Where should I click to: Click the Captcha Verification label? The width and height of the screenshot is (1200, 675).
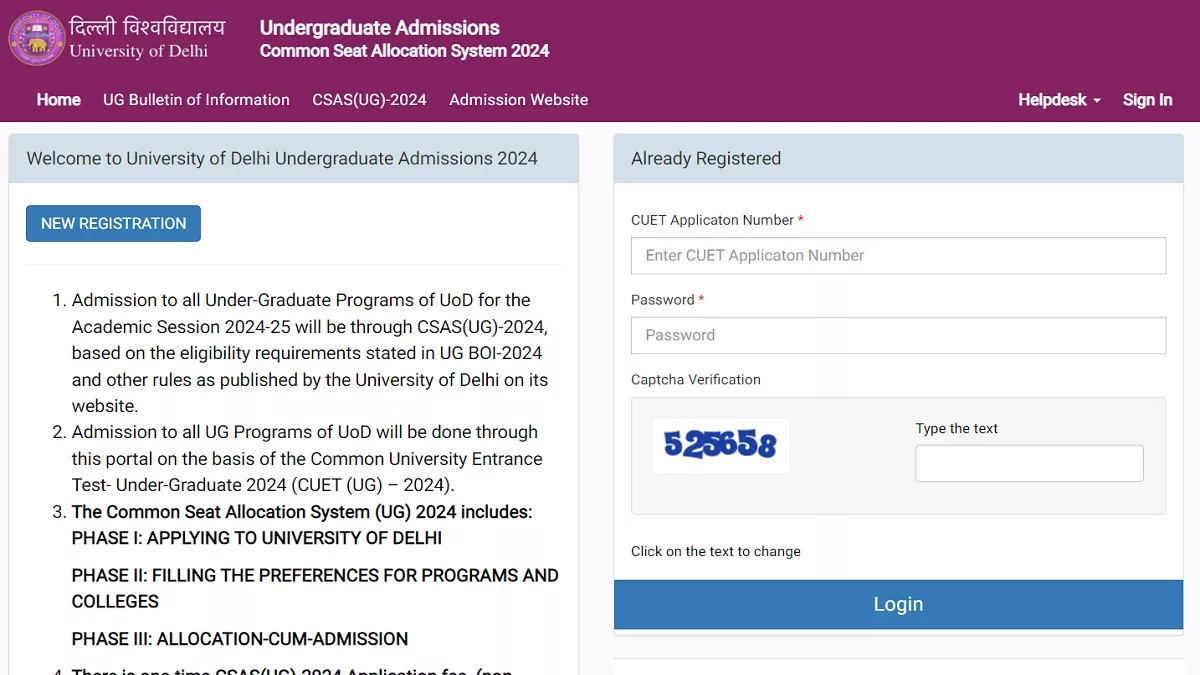point(696,379)
